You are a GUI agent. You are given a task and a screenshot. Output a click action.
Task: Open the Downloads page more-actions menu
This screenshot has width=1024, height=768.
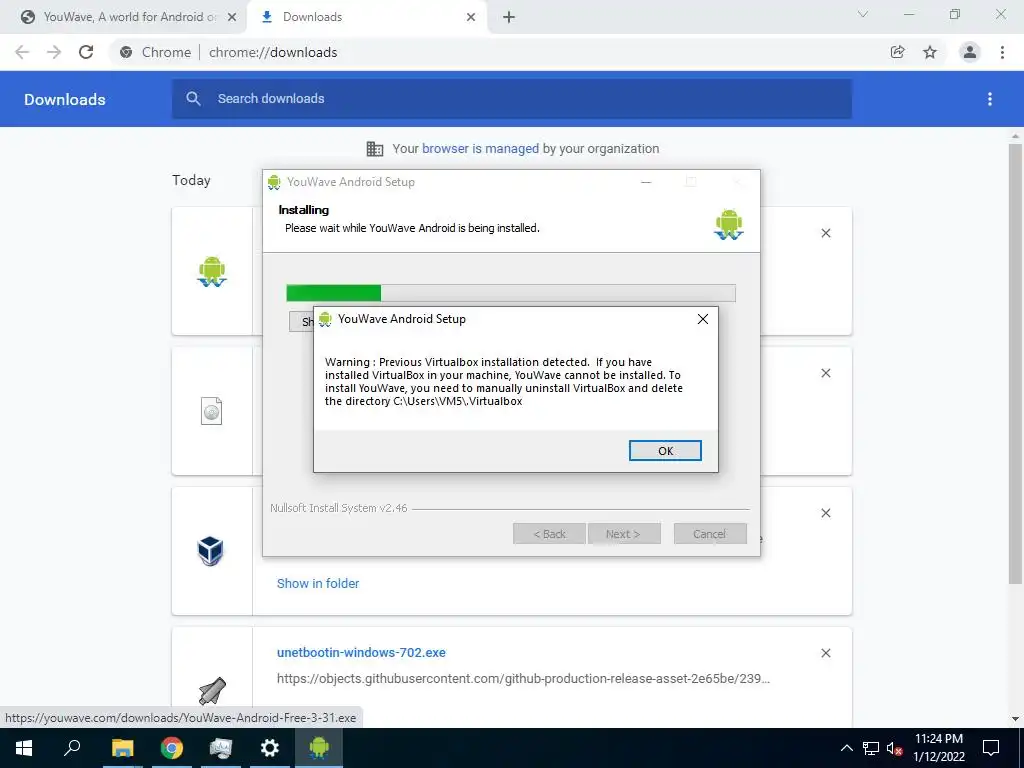click(x=990, y=99)
